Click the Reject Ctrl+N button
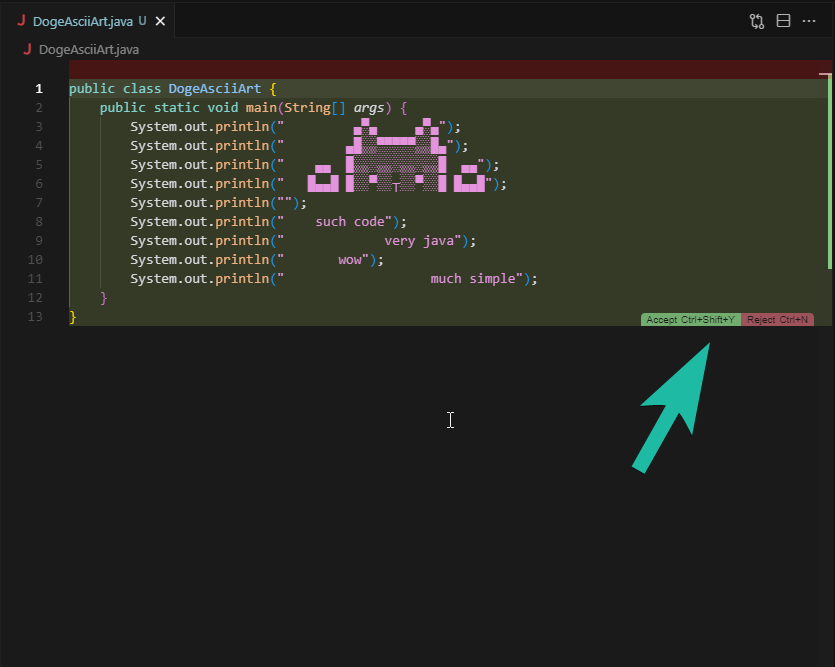Viewport: 835px width, 667px height. click(x=777, y=319)
